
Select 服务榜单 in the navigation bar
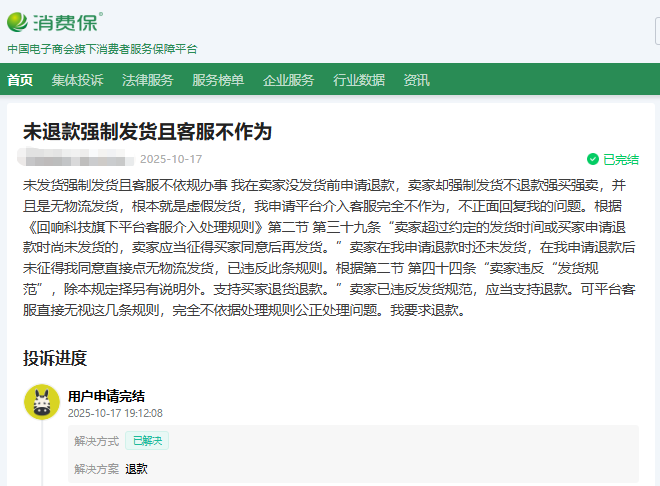[218, 80]
